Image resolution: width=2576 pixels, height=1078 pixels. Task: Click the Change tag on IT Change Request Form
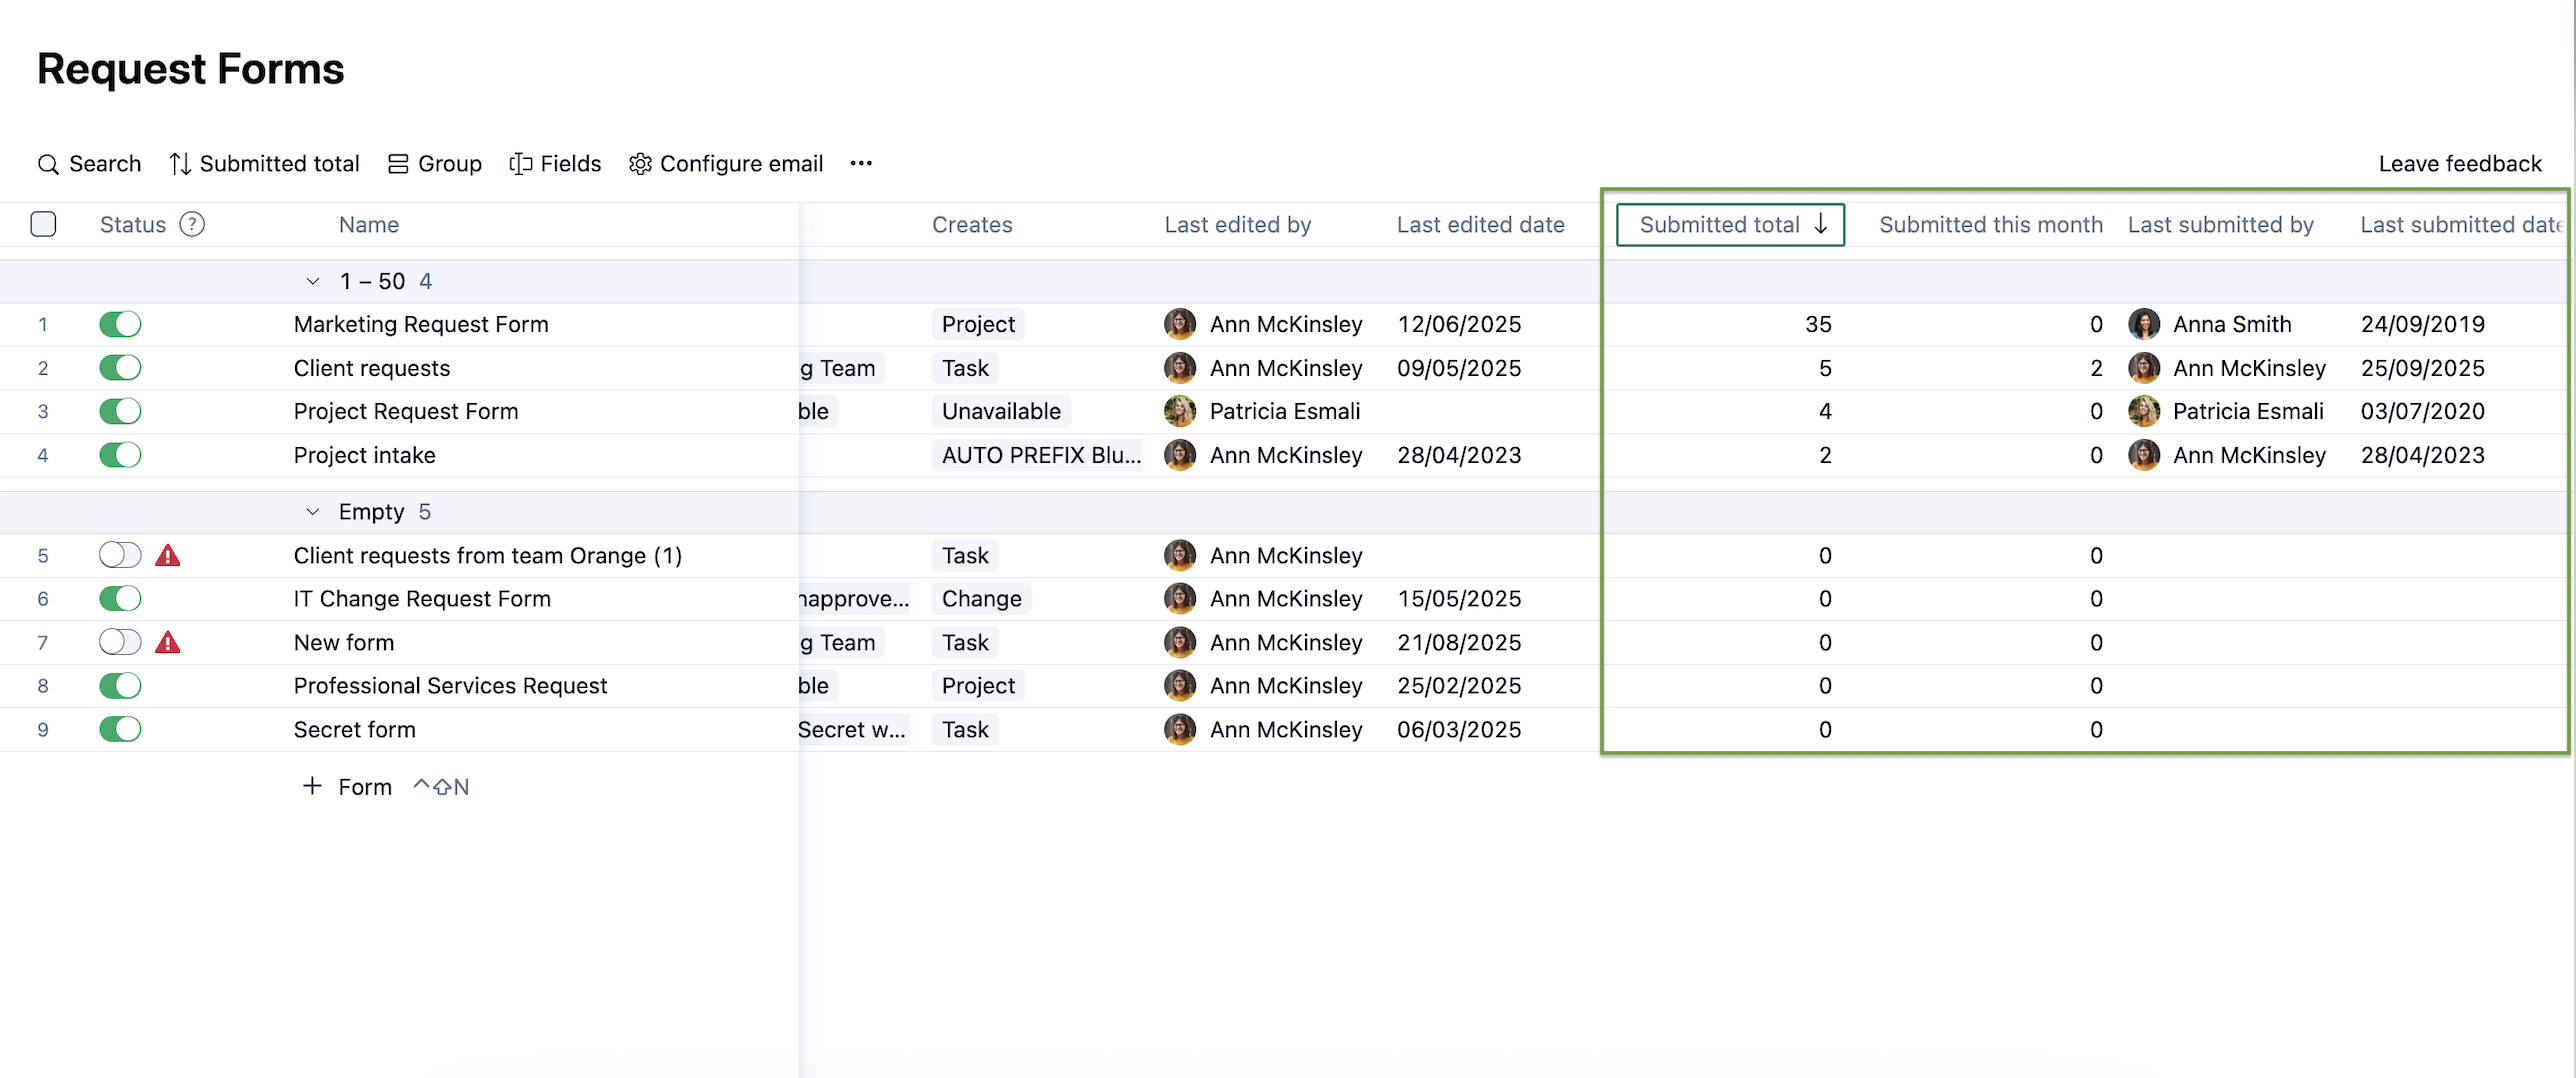[x=981, y=598]
